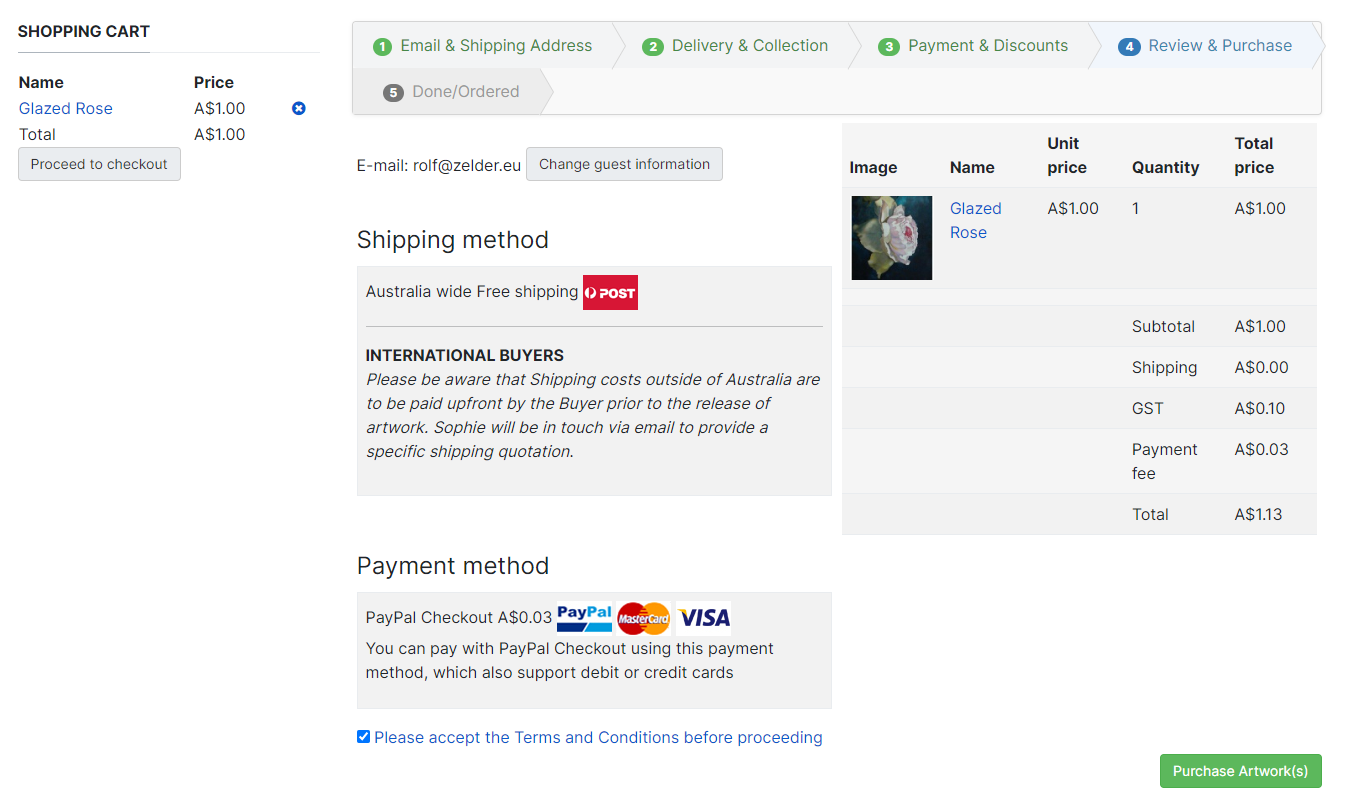Image resolution: width=1363 pixels, height=811 pixels.
Task: Click the PayPal logo icon
Action: pos(584,618)
